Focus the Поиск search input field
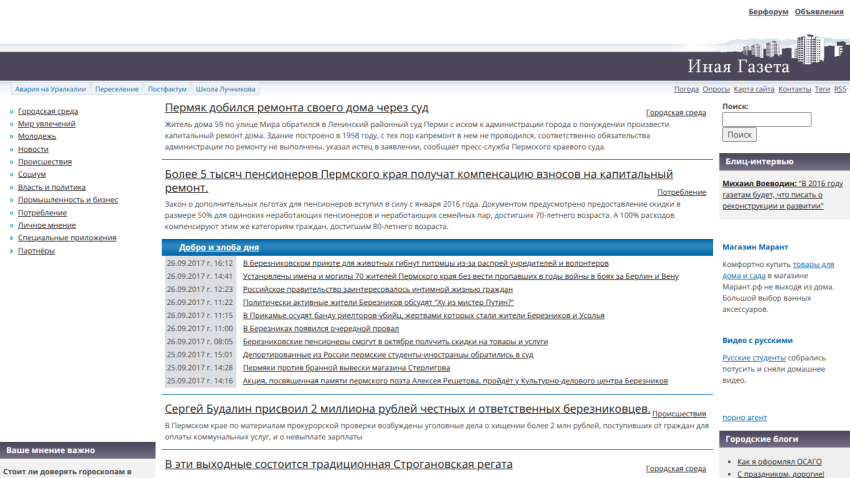 pyautogui.click(x=767, y=119)
